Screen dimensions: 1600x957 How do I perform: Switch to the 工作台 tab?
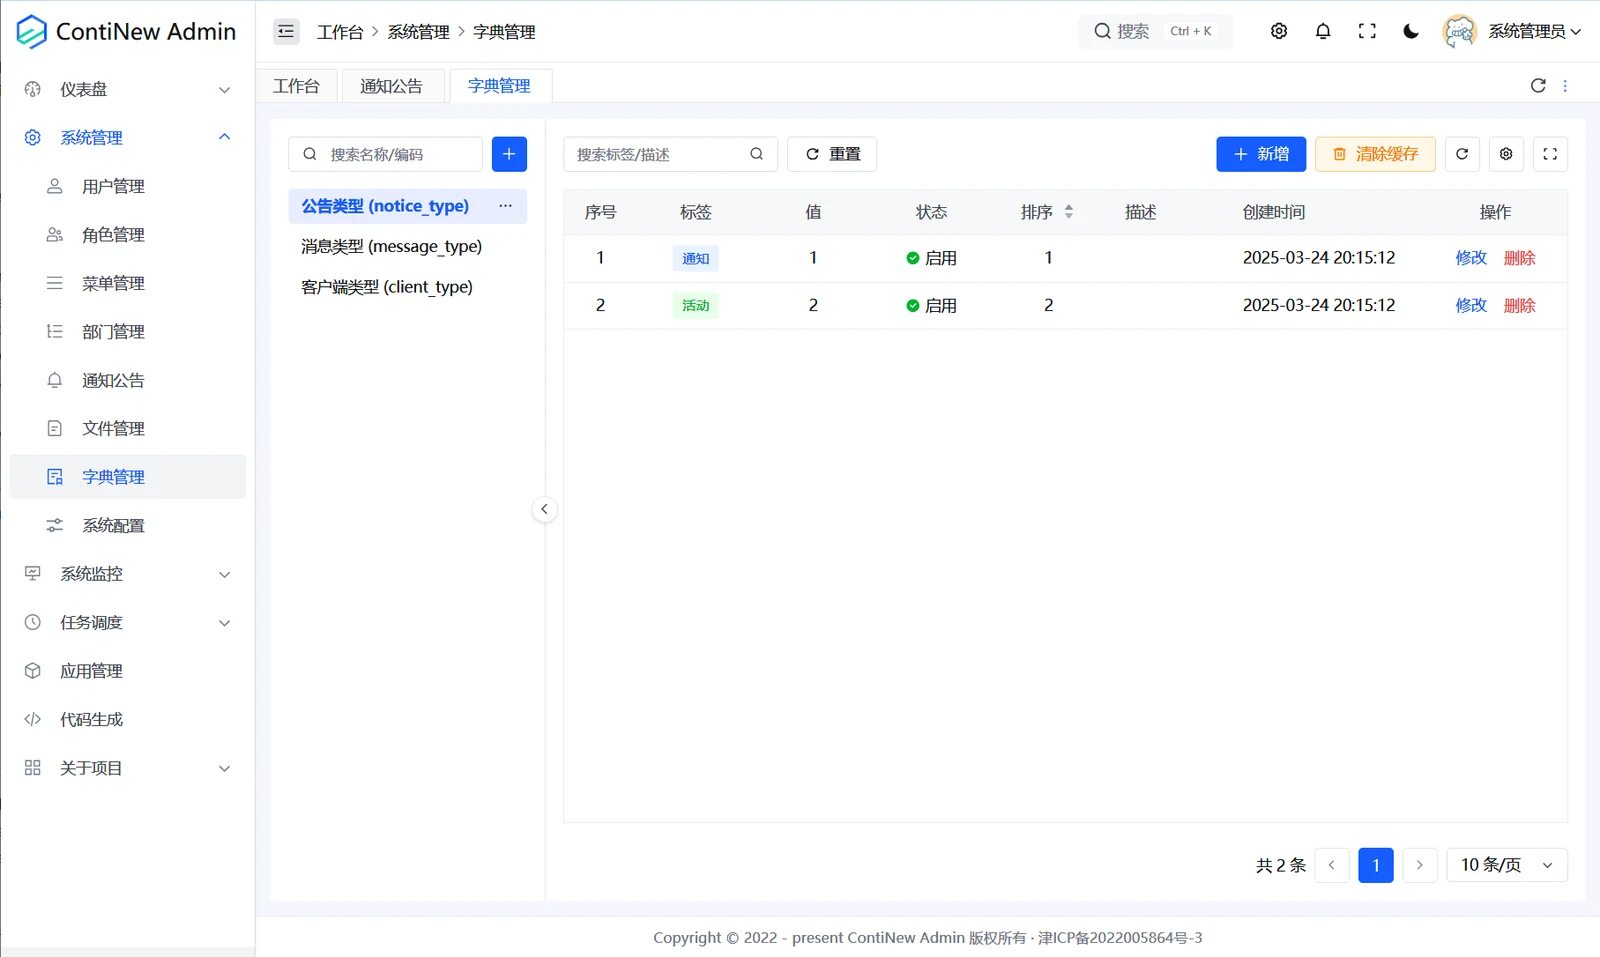tap(296, 86)
